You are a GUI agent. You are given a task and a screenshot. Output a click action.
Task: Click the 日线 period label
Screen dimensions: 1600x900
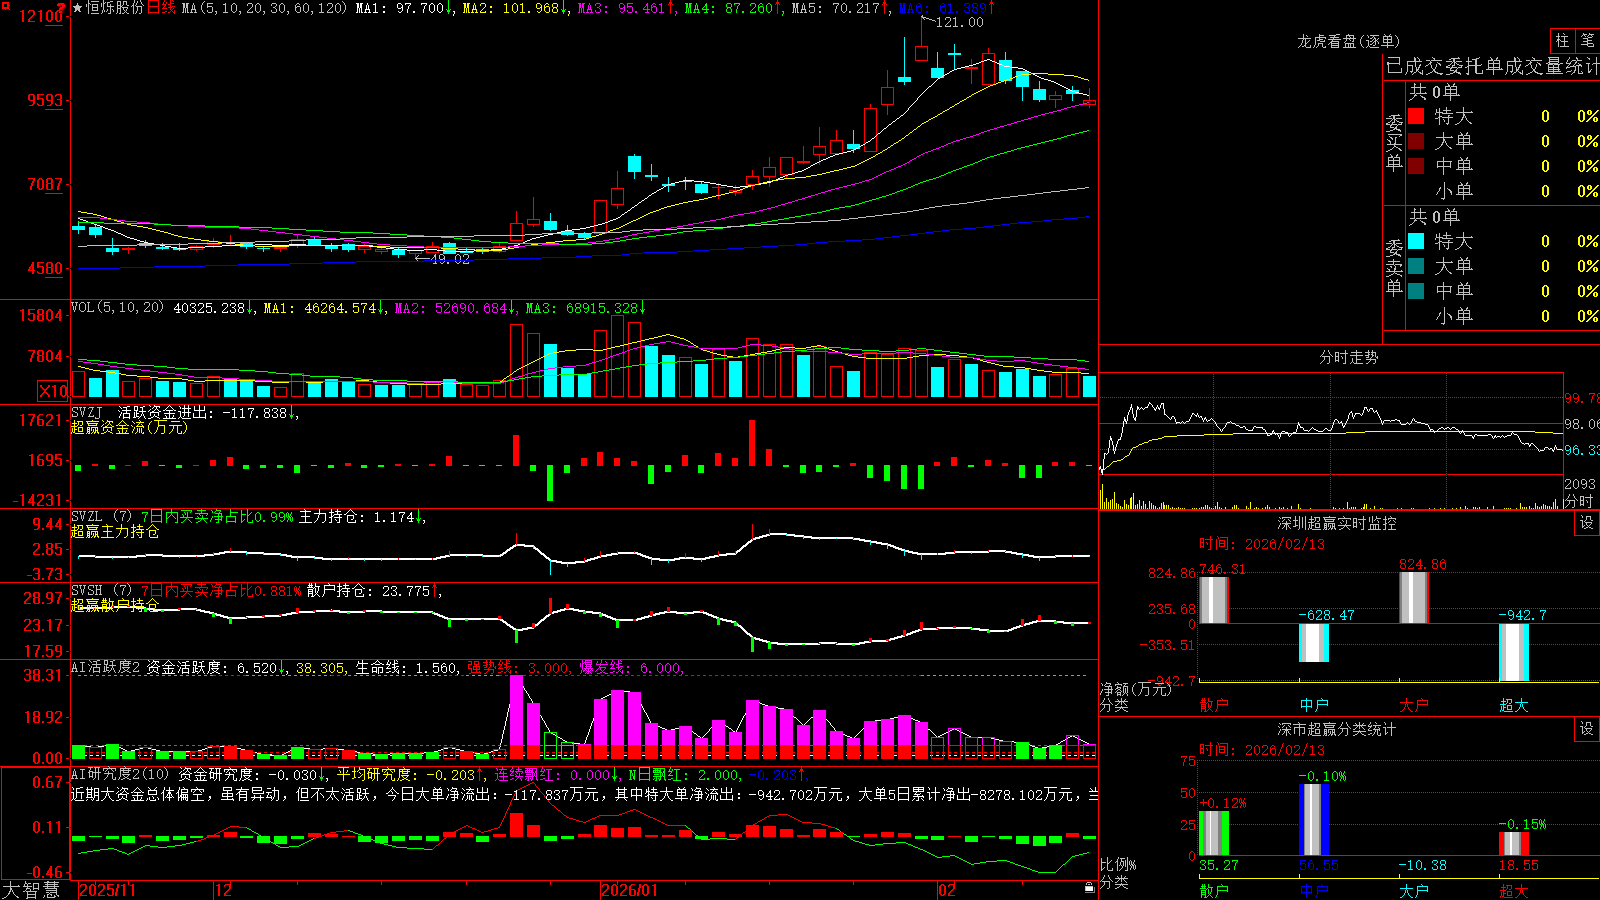coord(161,8)
